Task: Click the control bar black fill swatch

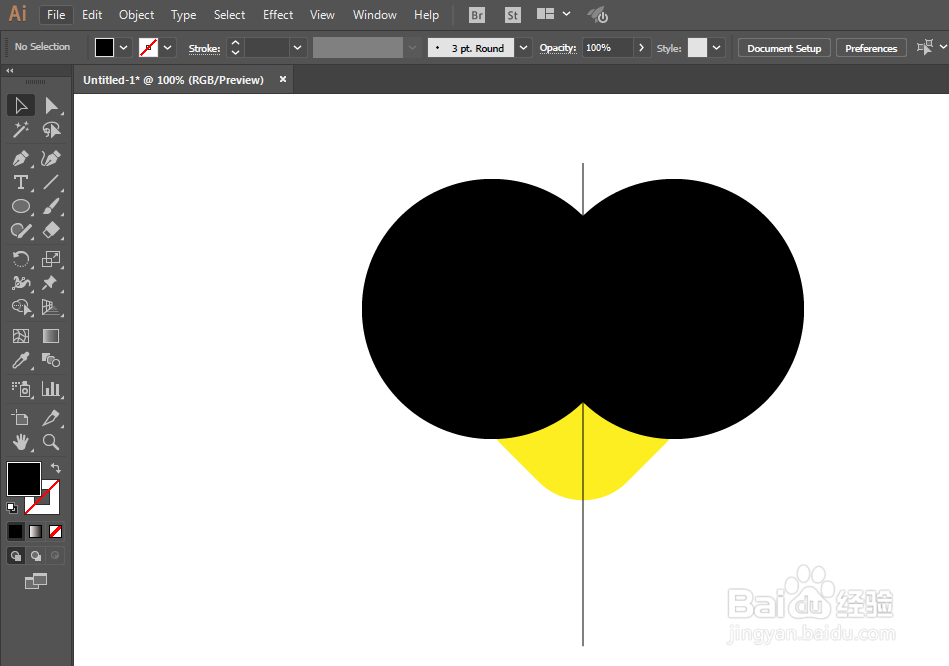Action: tap(104, 47)
